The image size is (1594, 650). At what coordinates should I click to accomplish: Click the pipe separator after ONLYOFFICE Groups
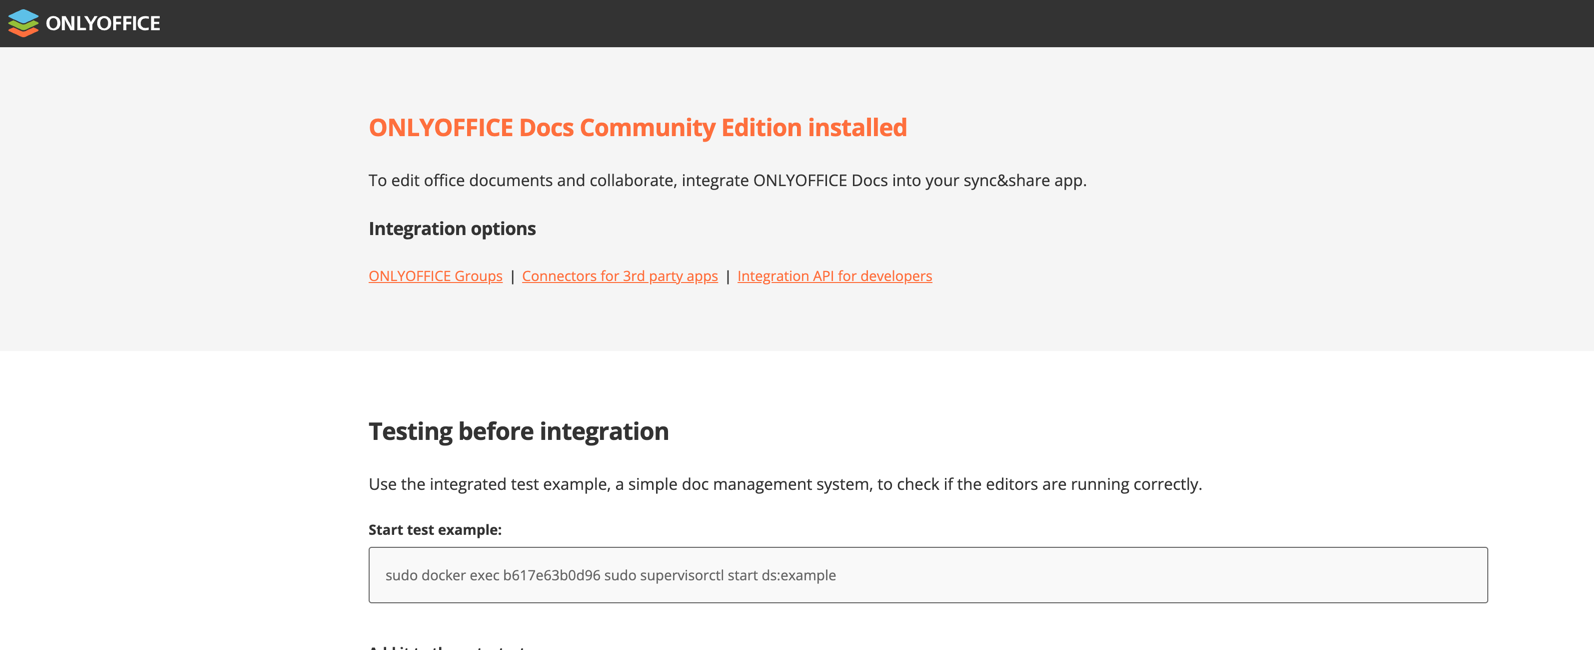[x=512, y=276]
